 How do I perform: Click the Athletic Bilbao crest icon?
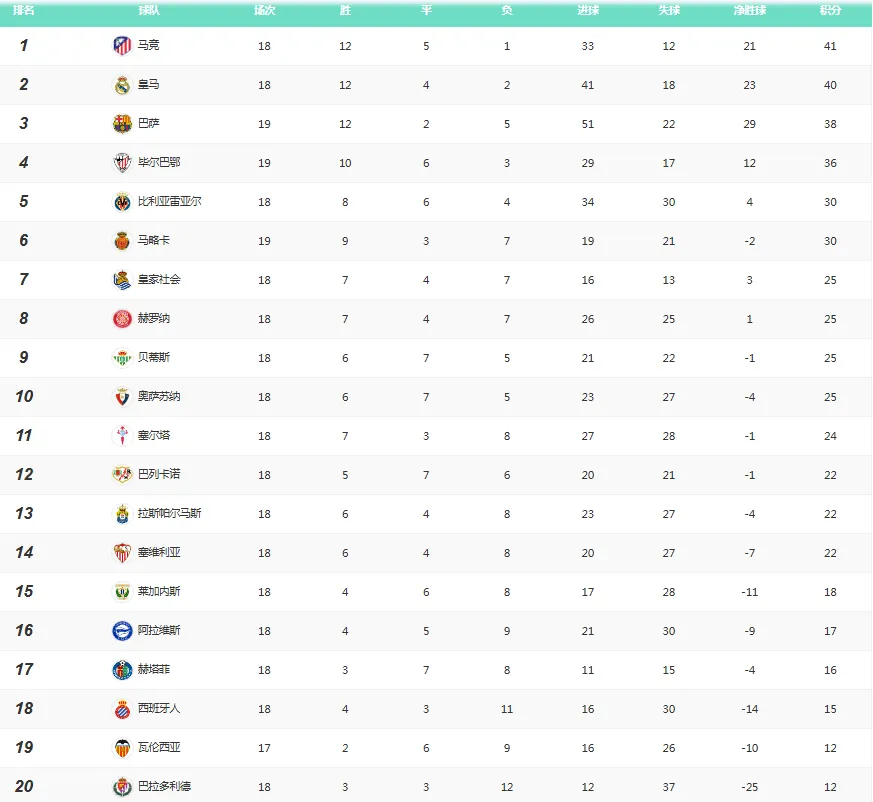pyautogui.click(x=122, y=163)
